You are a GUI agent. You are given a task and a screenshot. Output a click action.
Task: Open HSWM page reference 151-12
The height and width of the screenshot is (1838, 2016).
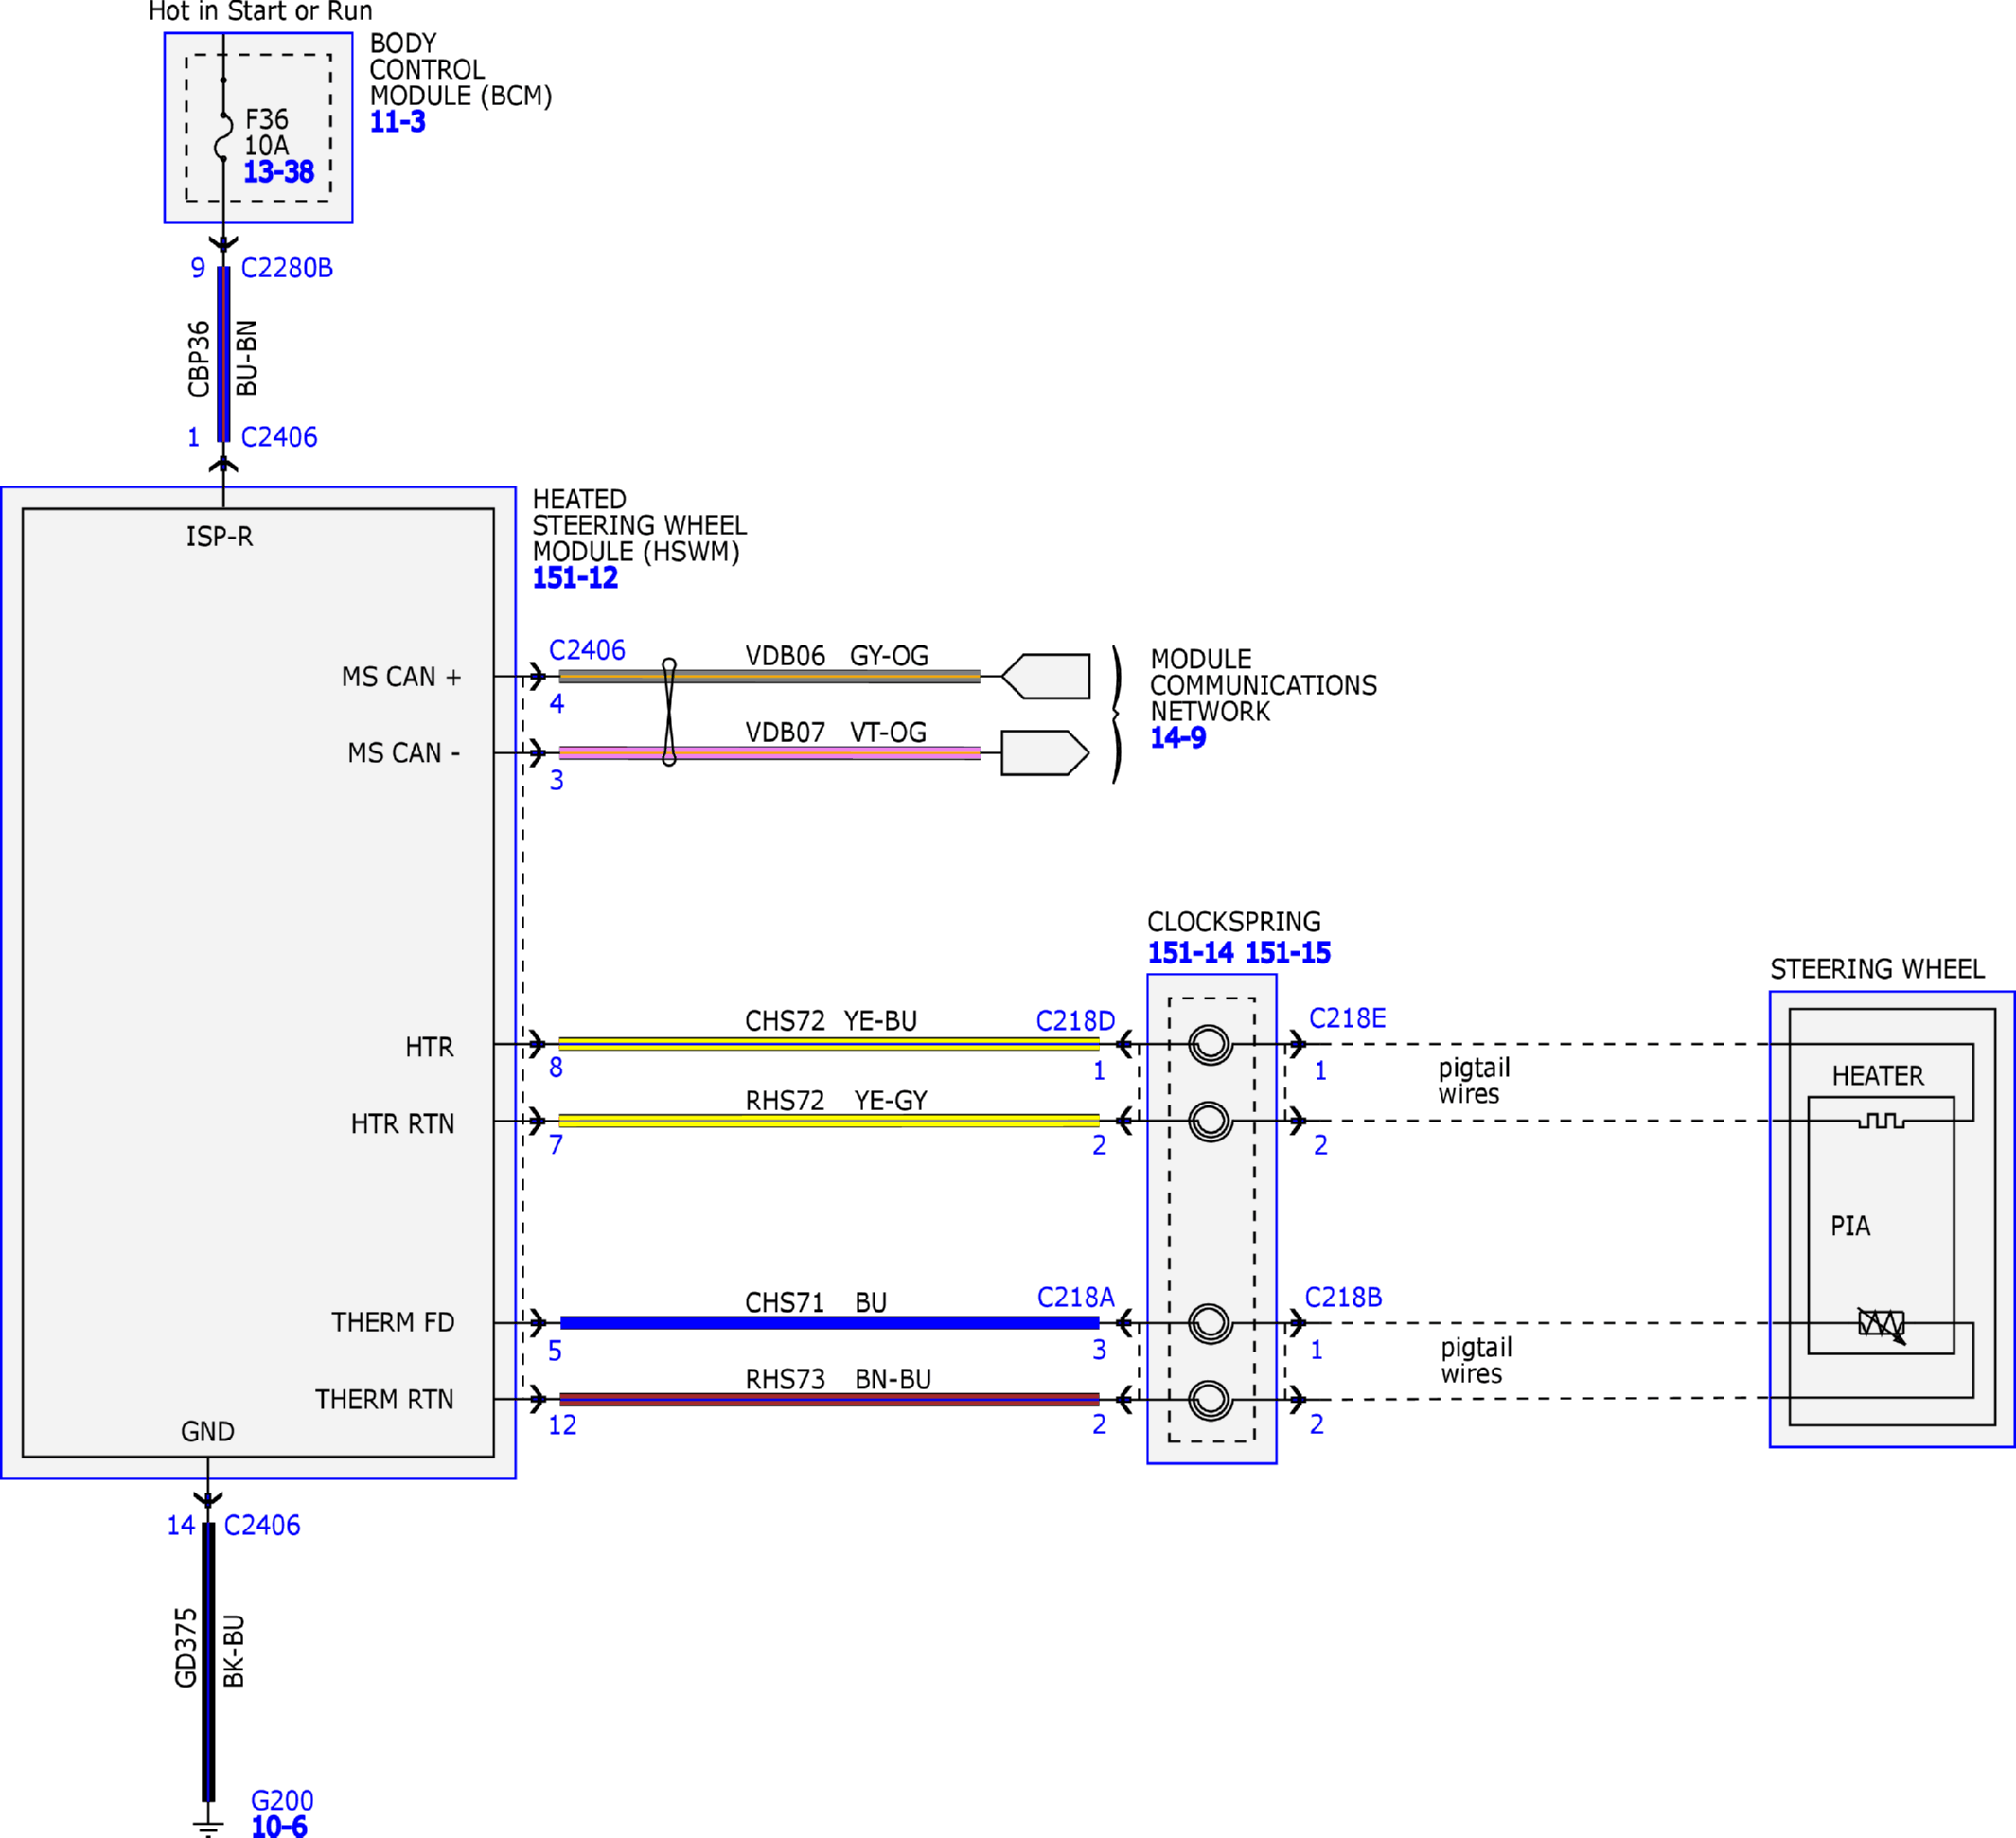(575, 578)
